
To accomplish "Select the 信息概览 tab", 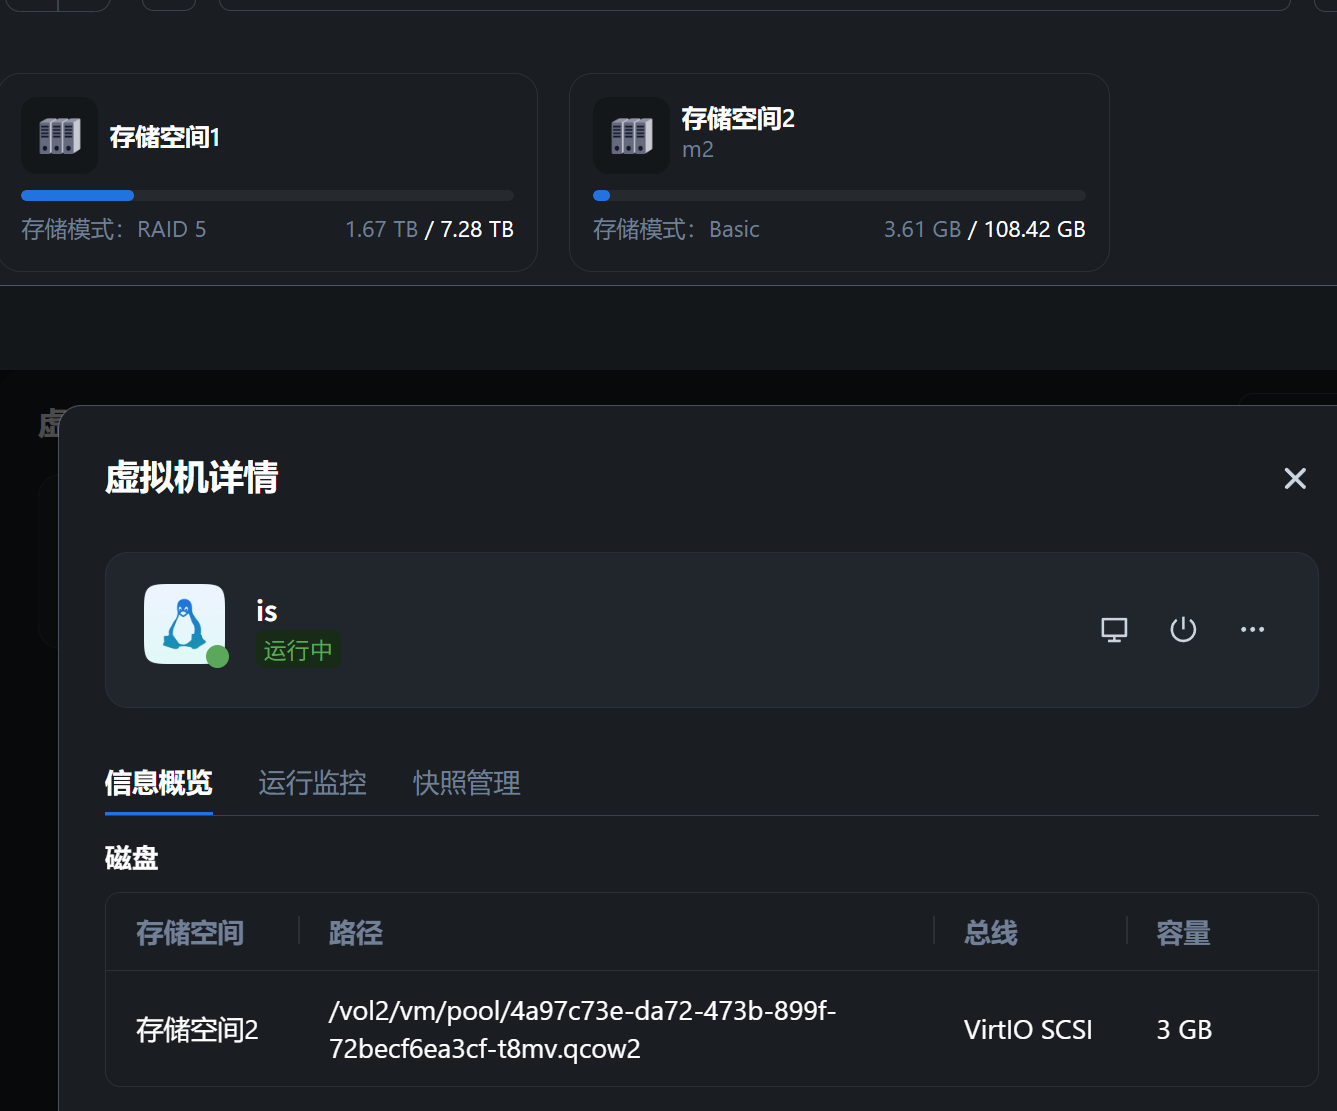I will pyautogui.click(x=159, y=783).
